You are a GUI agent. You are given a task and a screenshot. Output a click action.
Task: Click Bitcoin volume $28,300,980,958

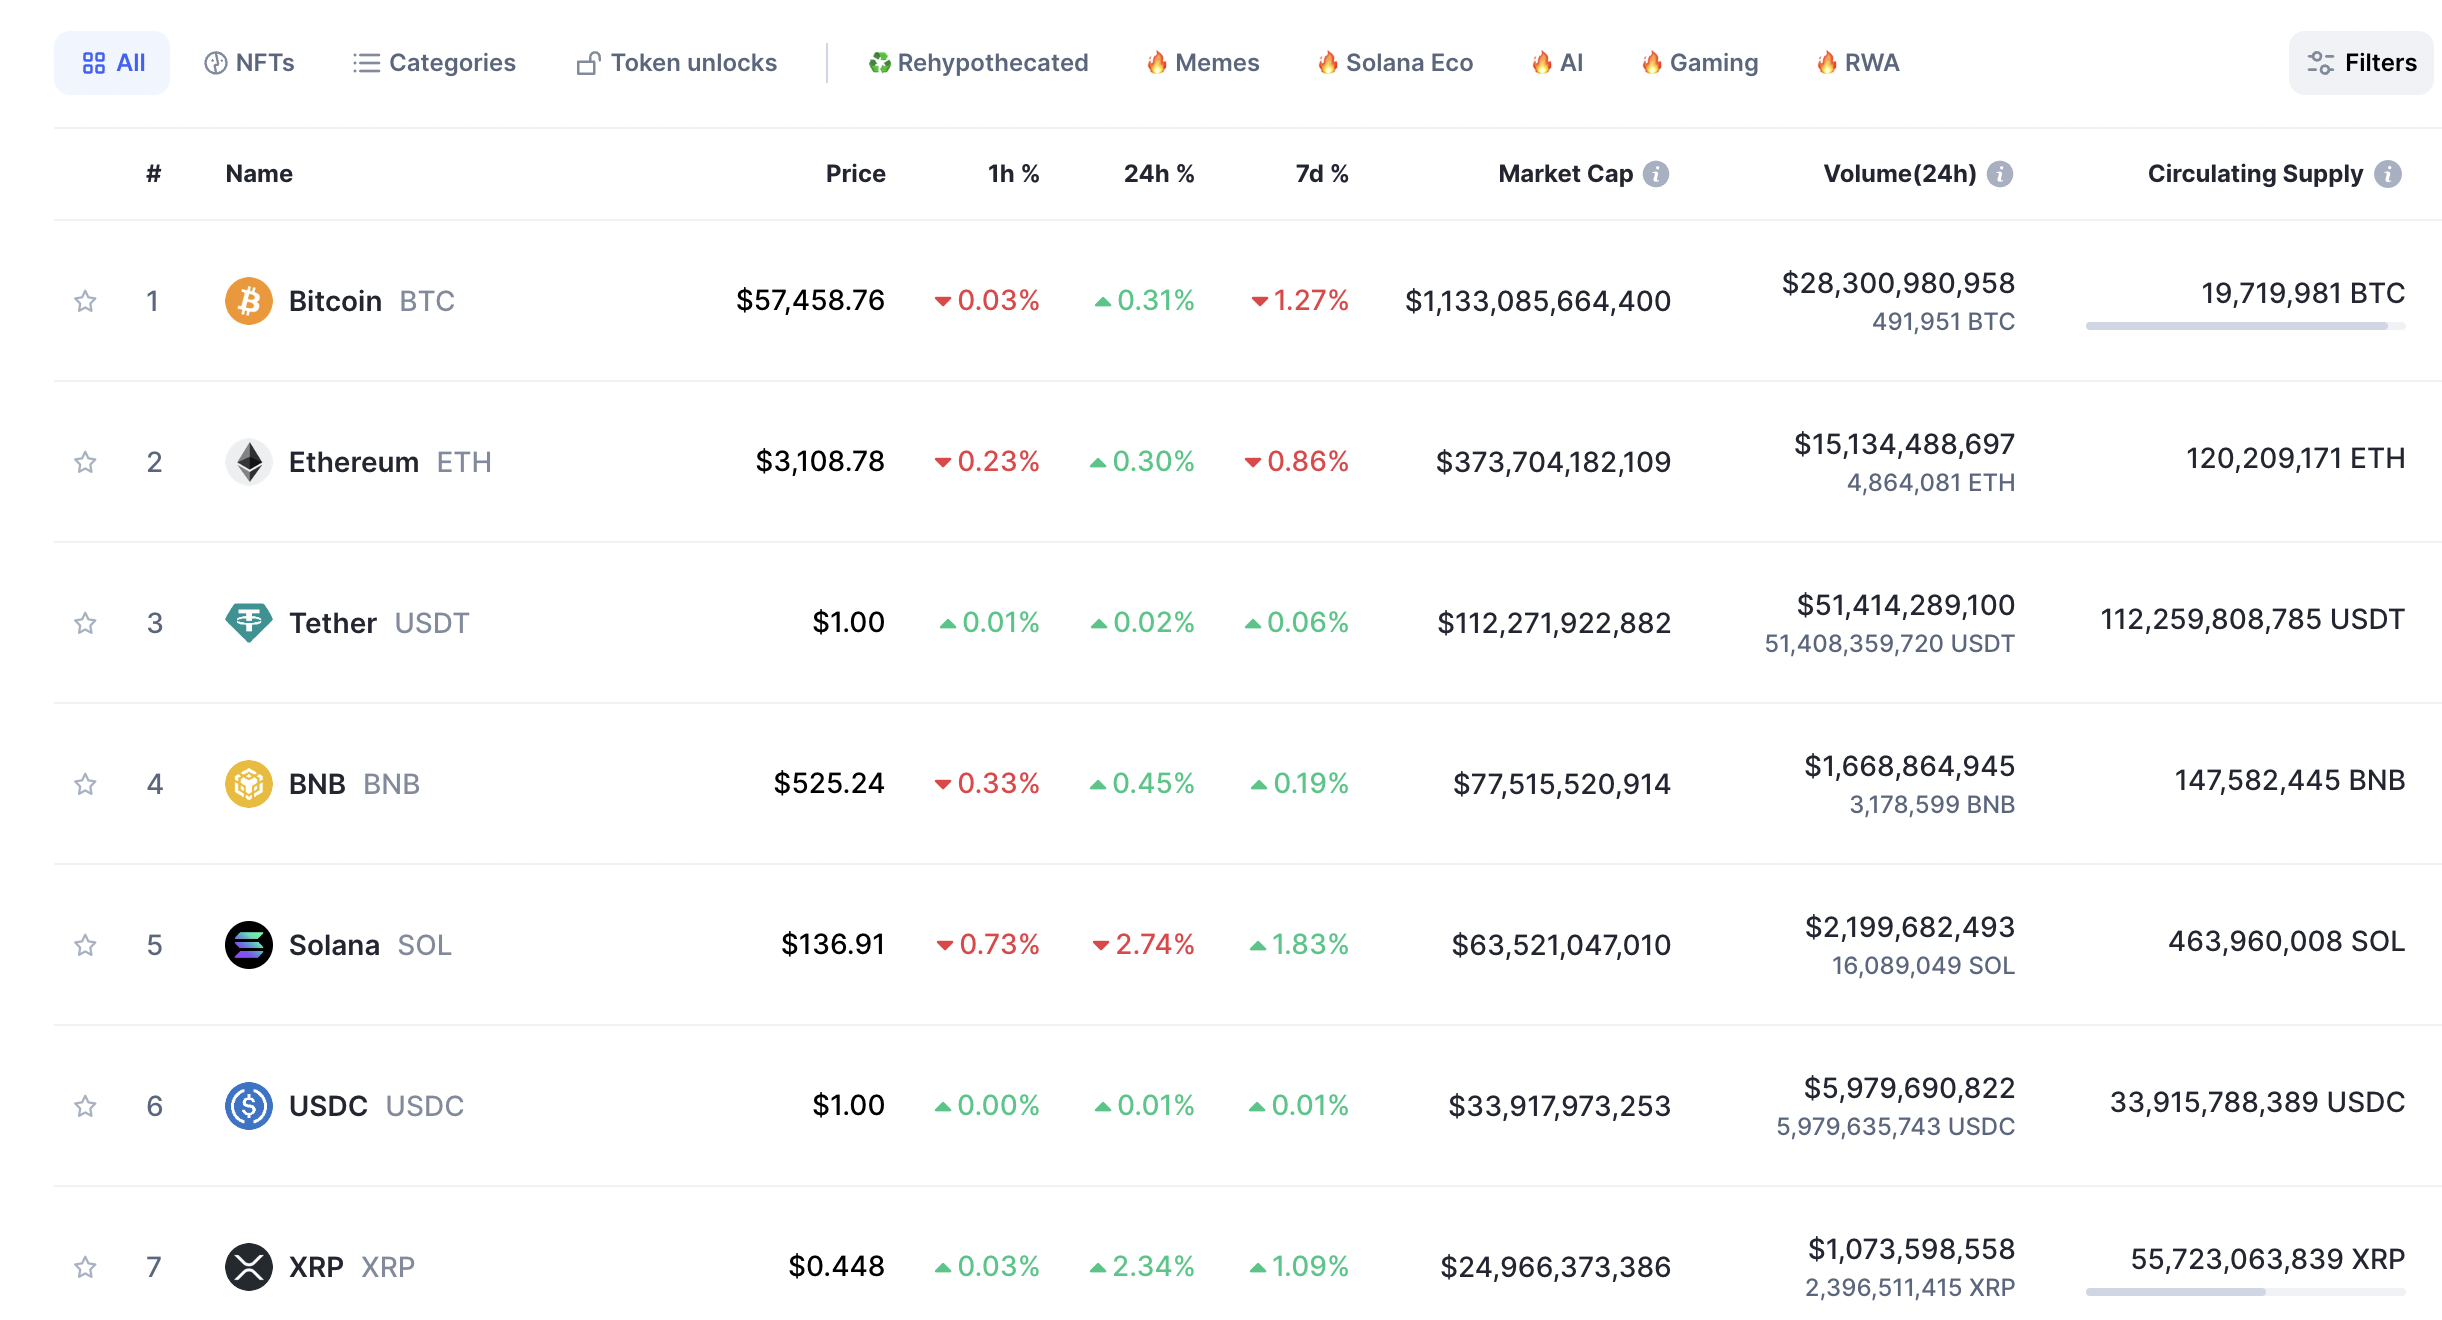(x=1898, y=283)
